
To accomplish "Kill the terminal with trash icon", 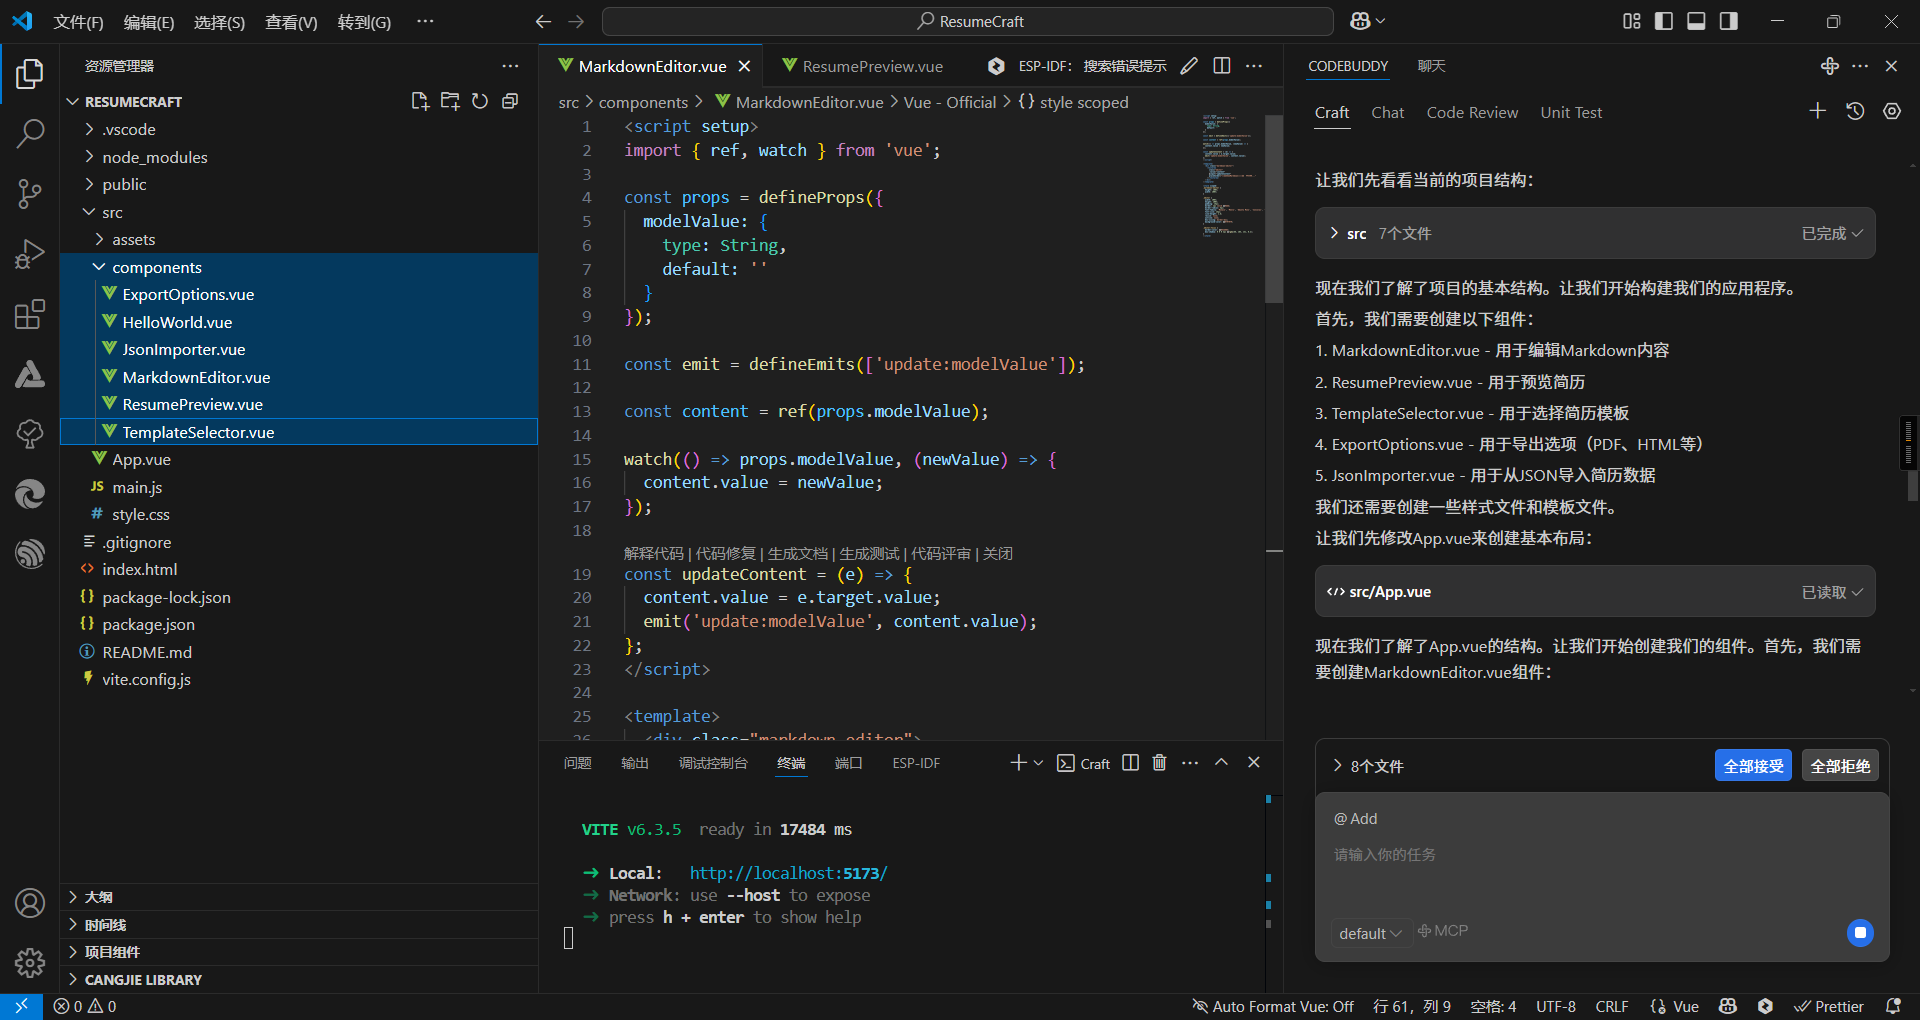I will pos(1160,763).
